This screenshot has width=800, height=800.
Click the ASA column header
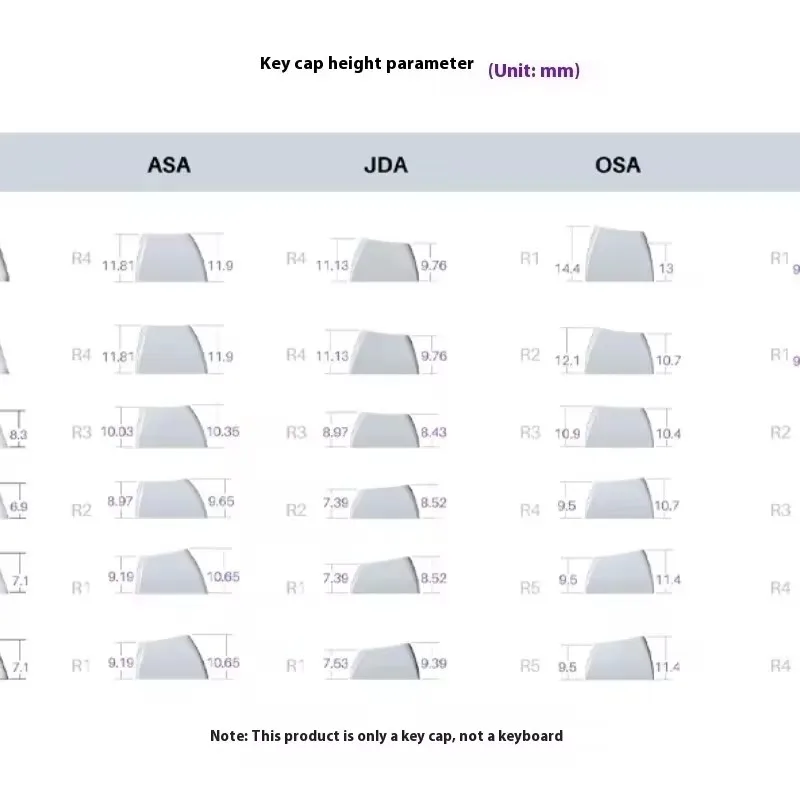[x=168, y=164]
